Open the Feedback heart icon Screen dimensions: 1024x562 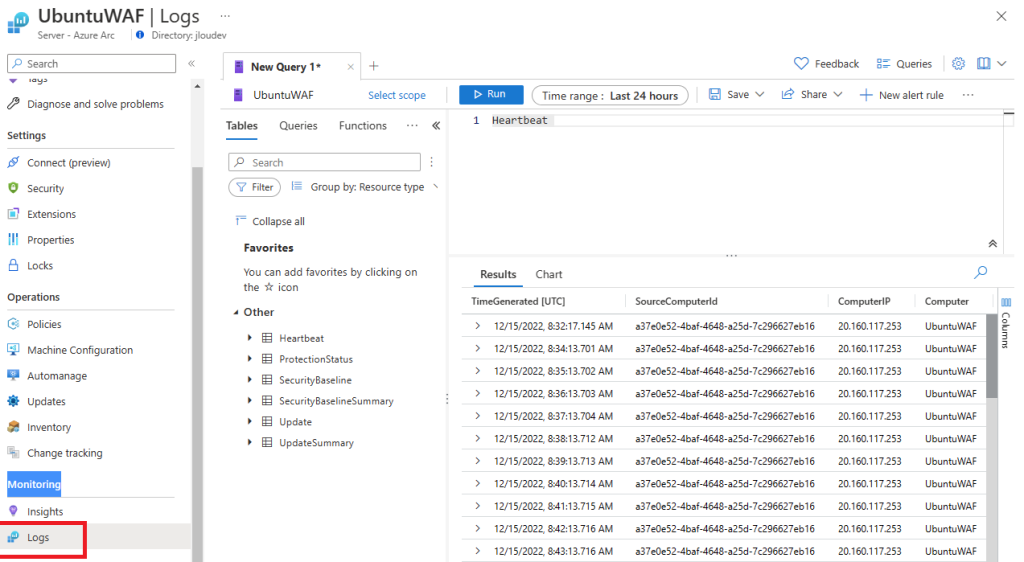click(x=801, y=63)
